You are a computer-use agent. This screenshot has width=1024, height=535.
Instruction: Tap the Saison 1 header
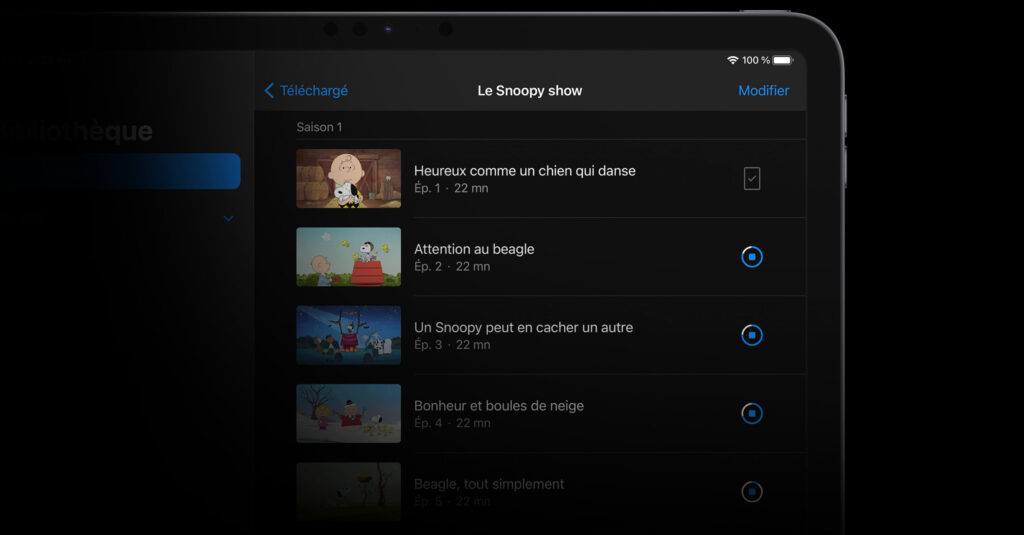pyautogui.click(x=319, y=127)
